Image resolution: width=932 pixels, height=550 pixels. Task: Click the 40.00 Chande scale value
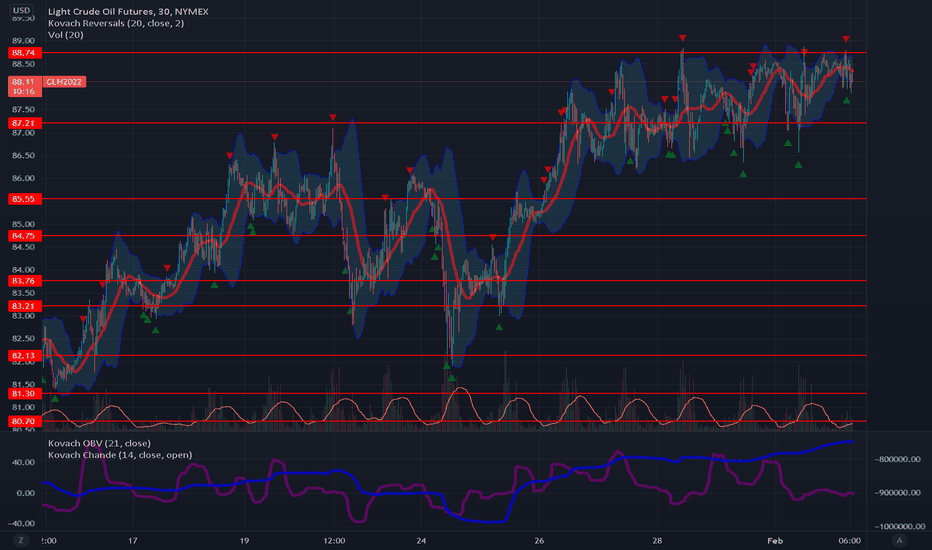pos(23,462)
